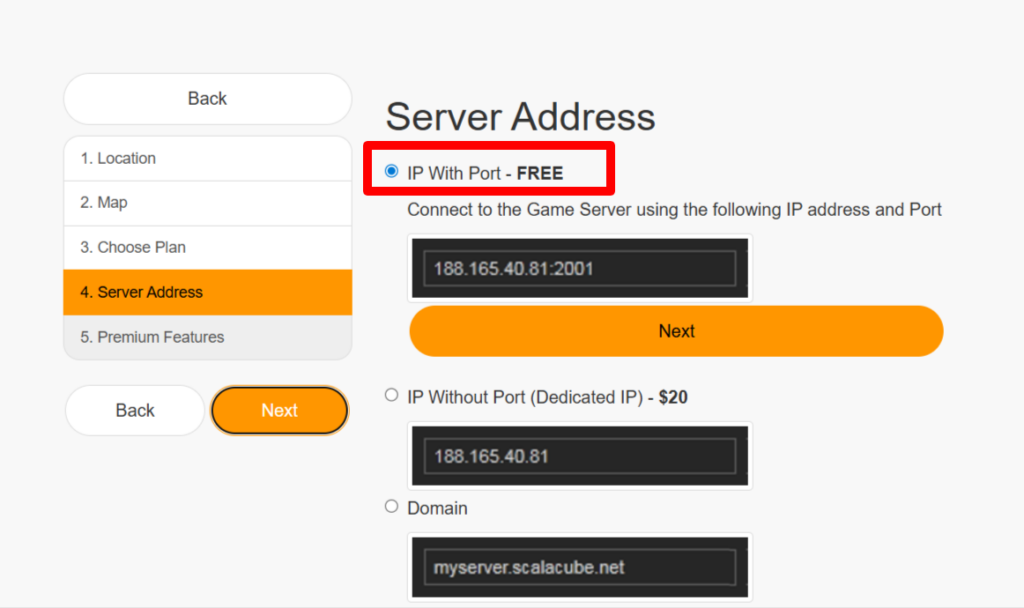
Task: Click the dedicated IP 188.165.40.81 field
Action: [579, 456]
